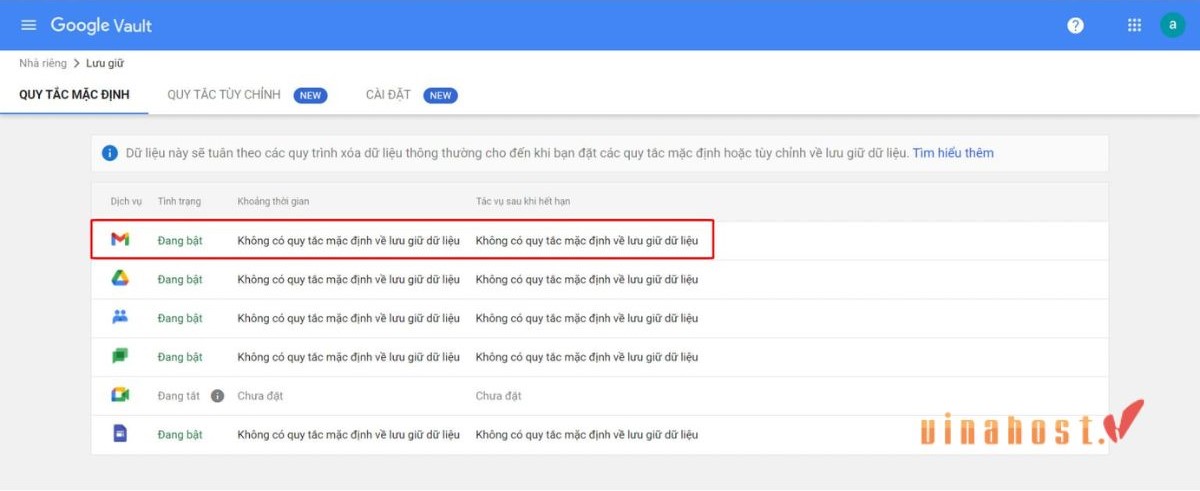Click Đang bật status in the Drive row
Screen dimensions: 1200x491
pyautogui.click(x=180, y=279)
